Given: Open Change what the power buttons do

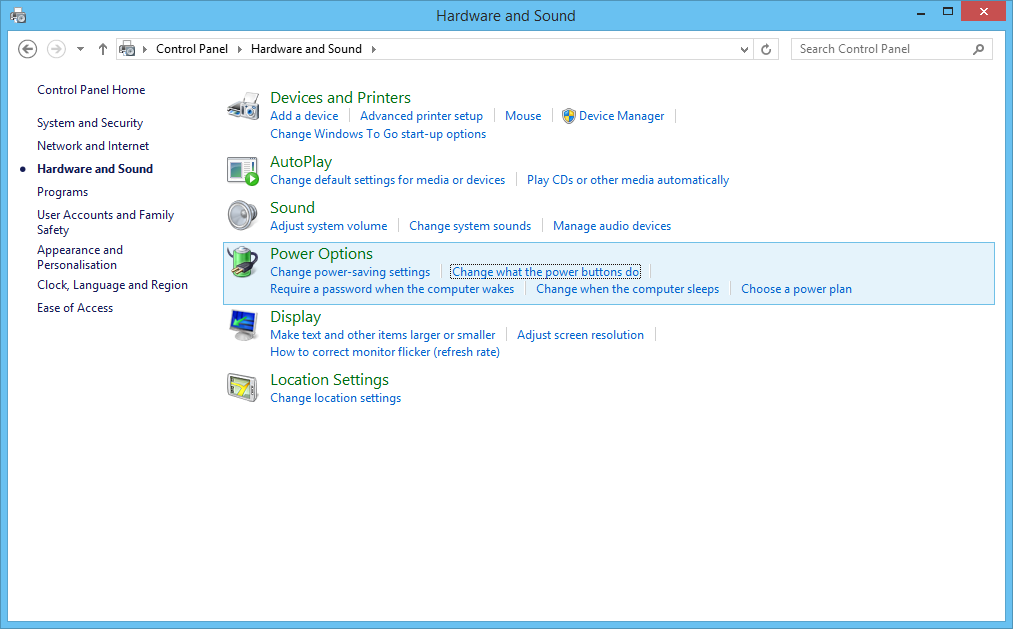Looking at the screenshot, I should [545, 271].
